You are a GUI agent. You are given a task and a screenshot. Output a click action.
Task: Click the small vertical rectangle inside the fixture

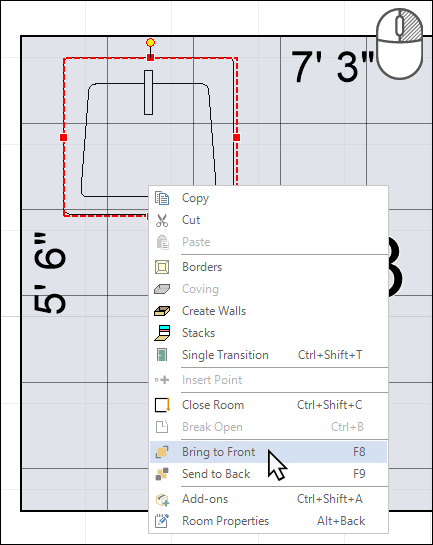[x=149, y=92]
